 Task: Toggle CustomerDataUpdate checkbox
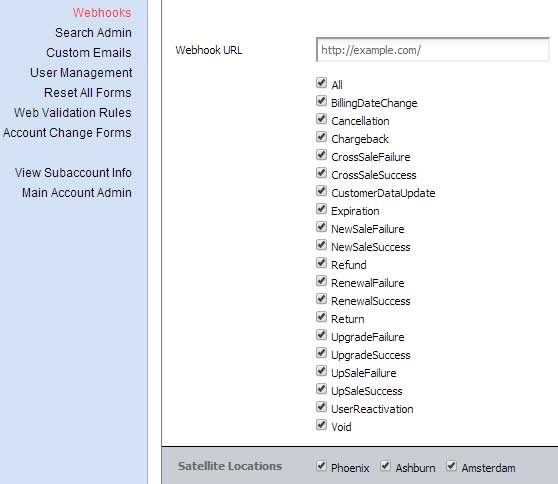pyautogui.click(x=321, y=191)
